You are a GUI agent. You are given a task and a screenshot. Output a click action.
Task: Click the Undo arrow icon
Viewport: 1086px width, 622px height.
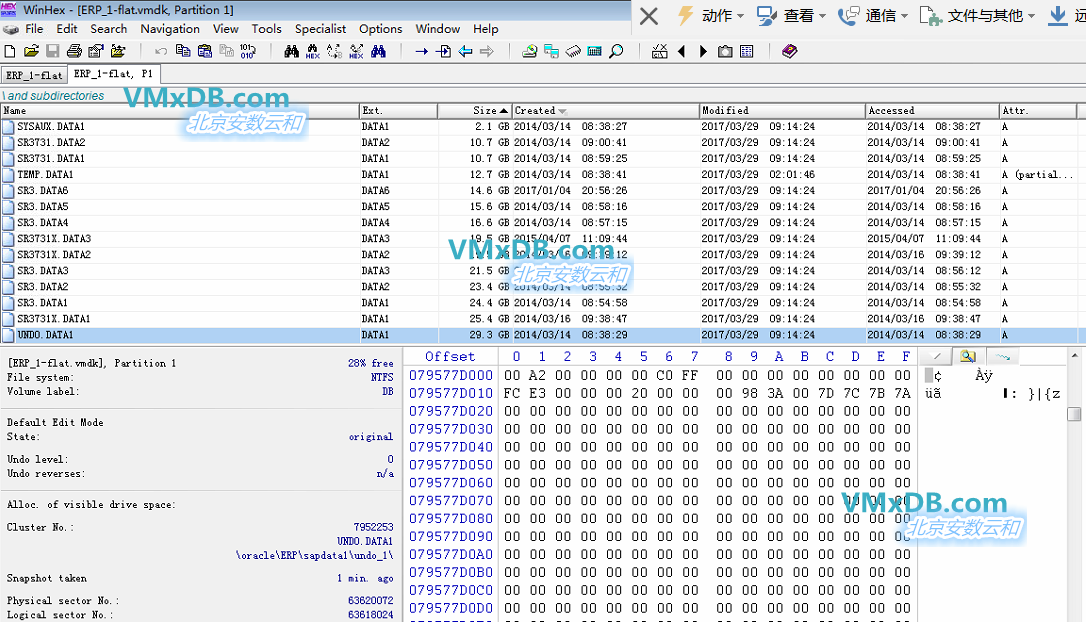click(161, 51)
